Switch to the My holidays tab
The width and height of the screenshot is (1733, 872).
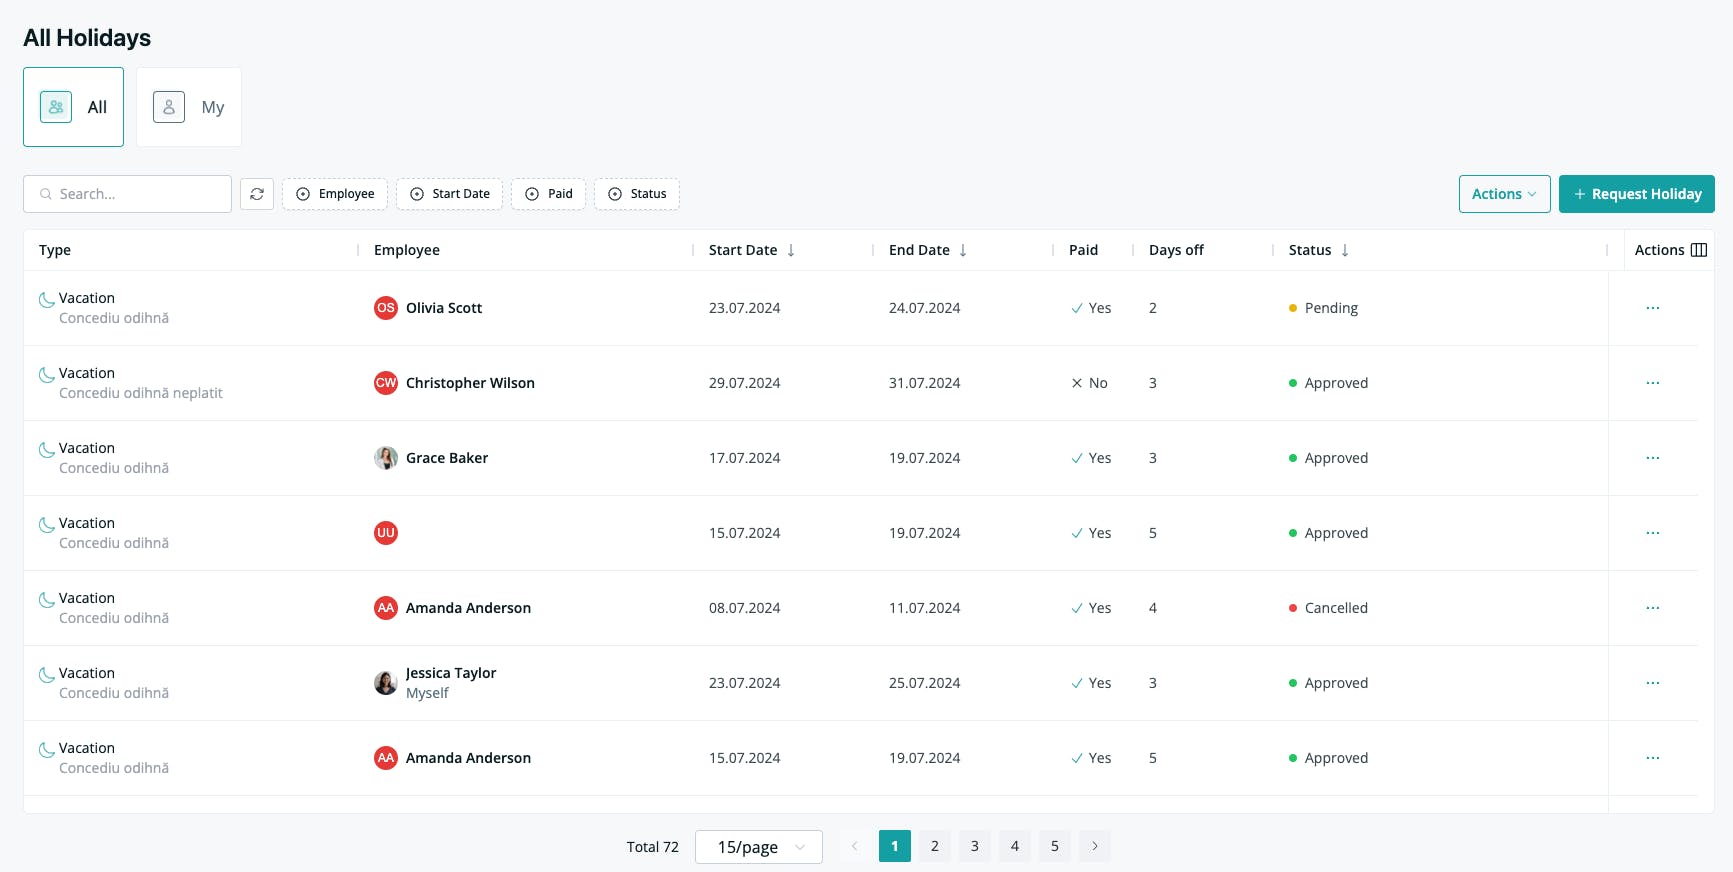click(189, 107)
